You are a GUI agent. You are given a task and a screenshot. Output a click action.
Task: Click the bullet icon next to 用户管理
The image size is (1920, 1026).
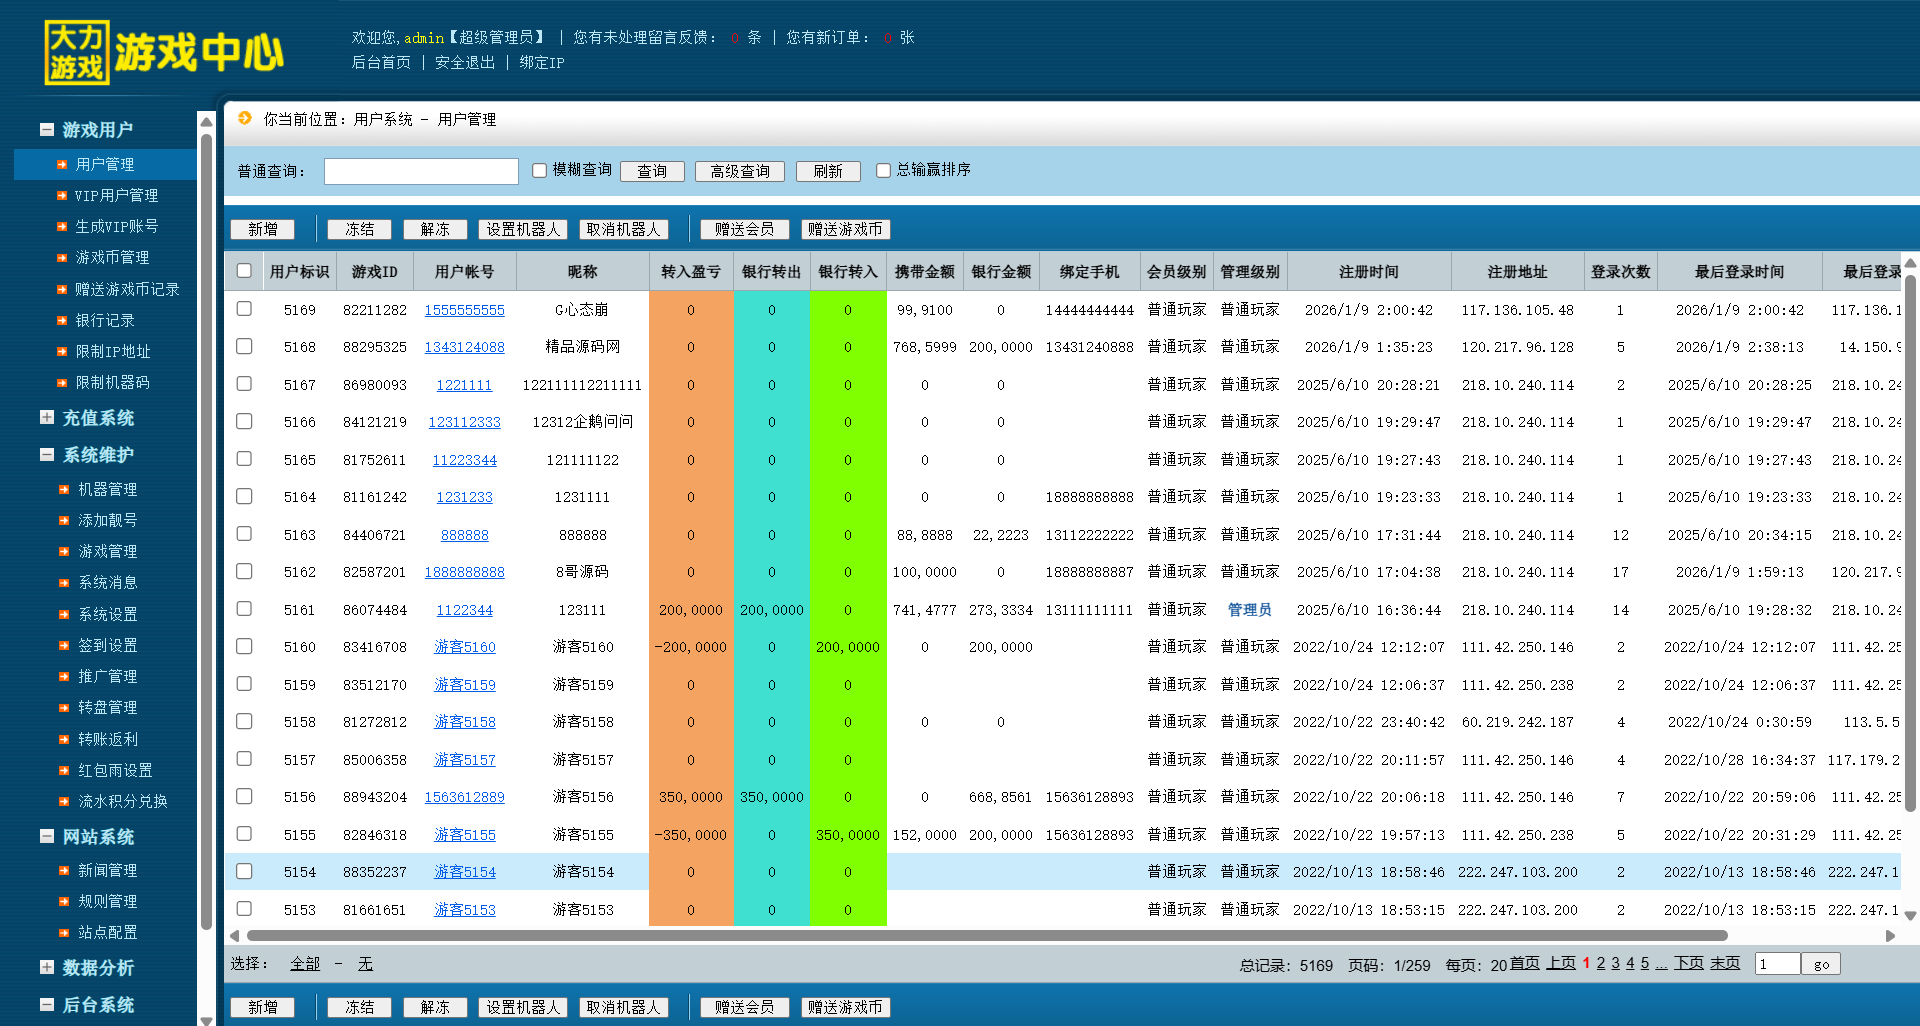[62, 165]
